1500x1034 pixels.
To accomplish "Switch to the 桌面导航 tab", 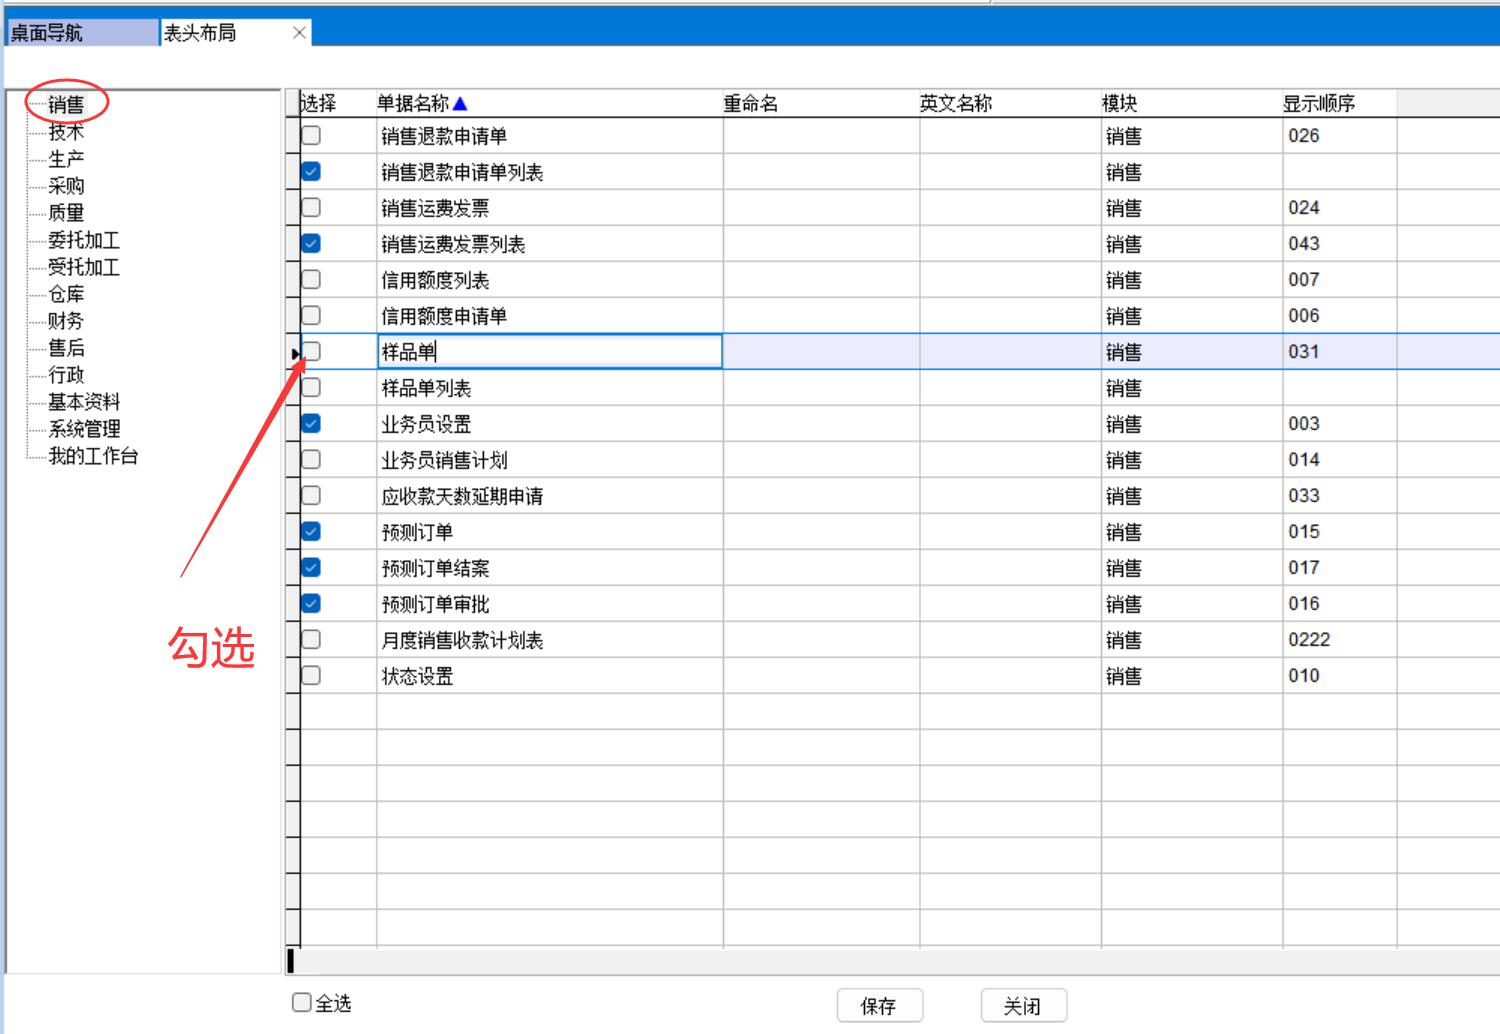I will click(x=80, y=33).
